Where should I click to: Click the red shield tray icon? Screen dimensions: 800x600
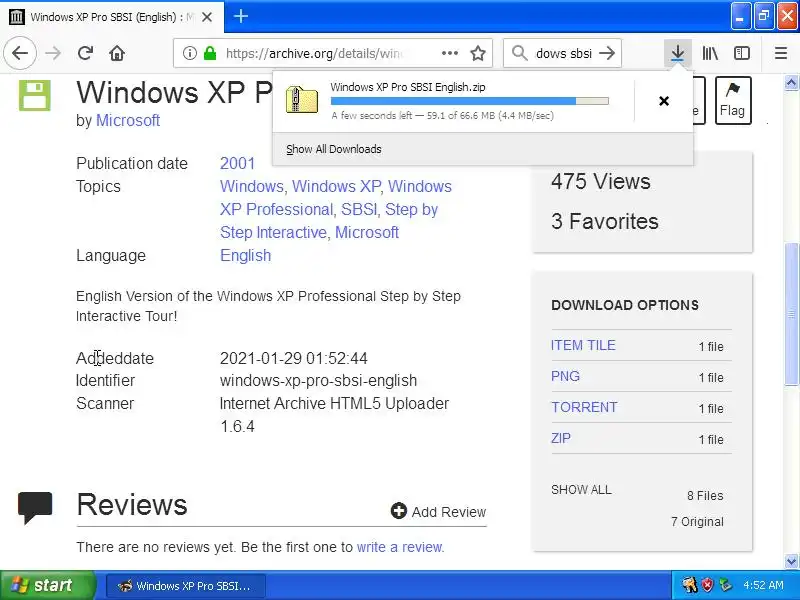[707, 585]
